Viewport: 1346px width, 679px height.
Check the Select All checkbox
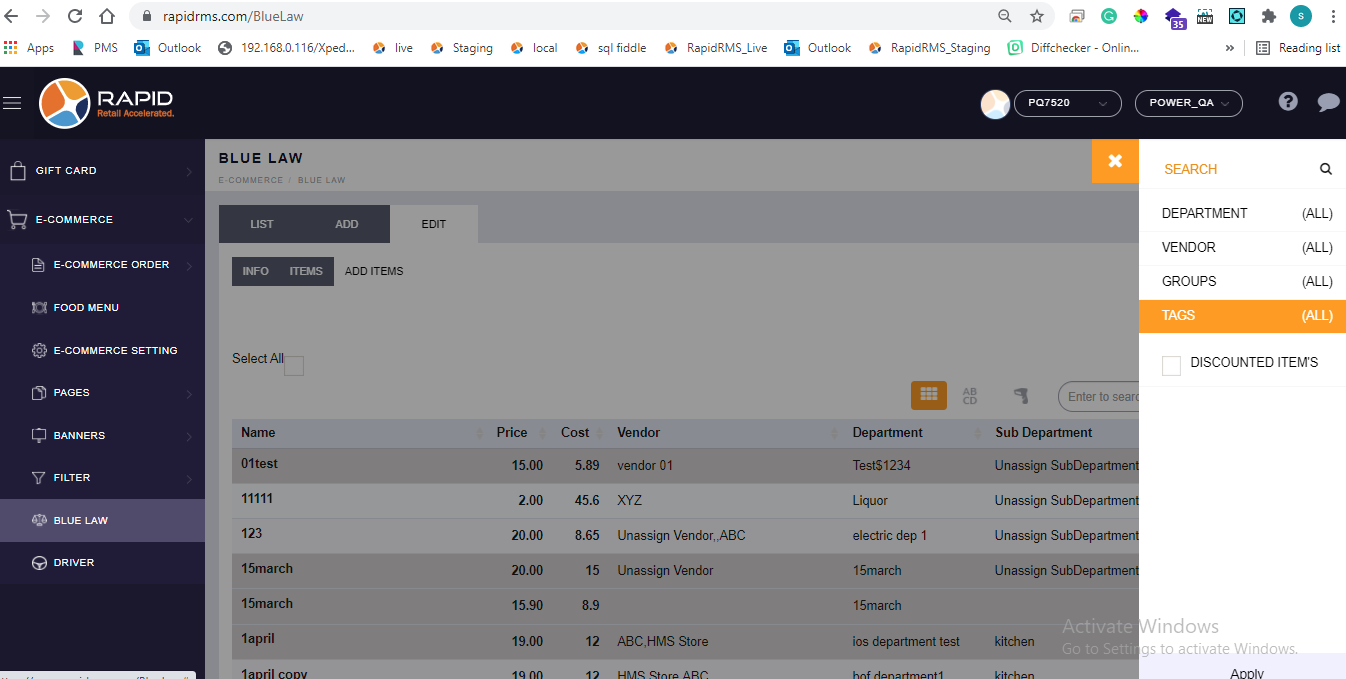click(x=294, y=366)
